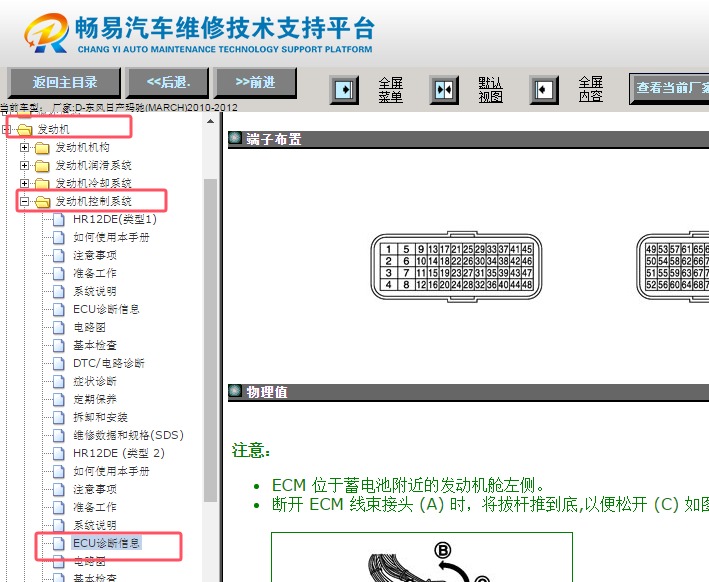This screenshot has height=582, width=709.
Task: Click the 查看当前厂家 button
Action: (x=669, y=88)
